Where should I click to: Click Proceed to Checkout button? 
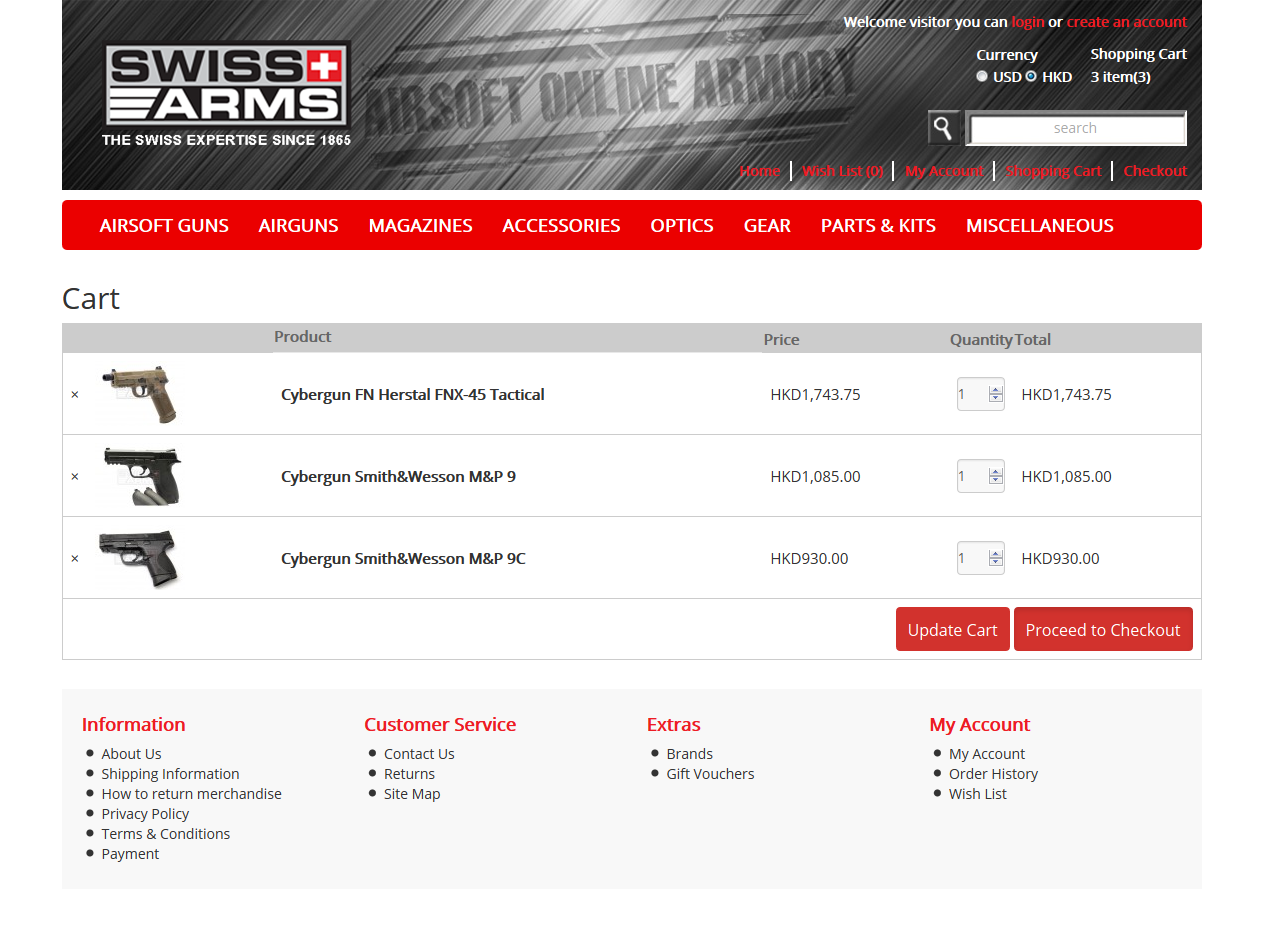pyautogui.click(x=1103, y=629)
